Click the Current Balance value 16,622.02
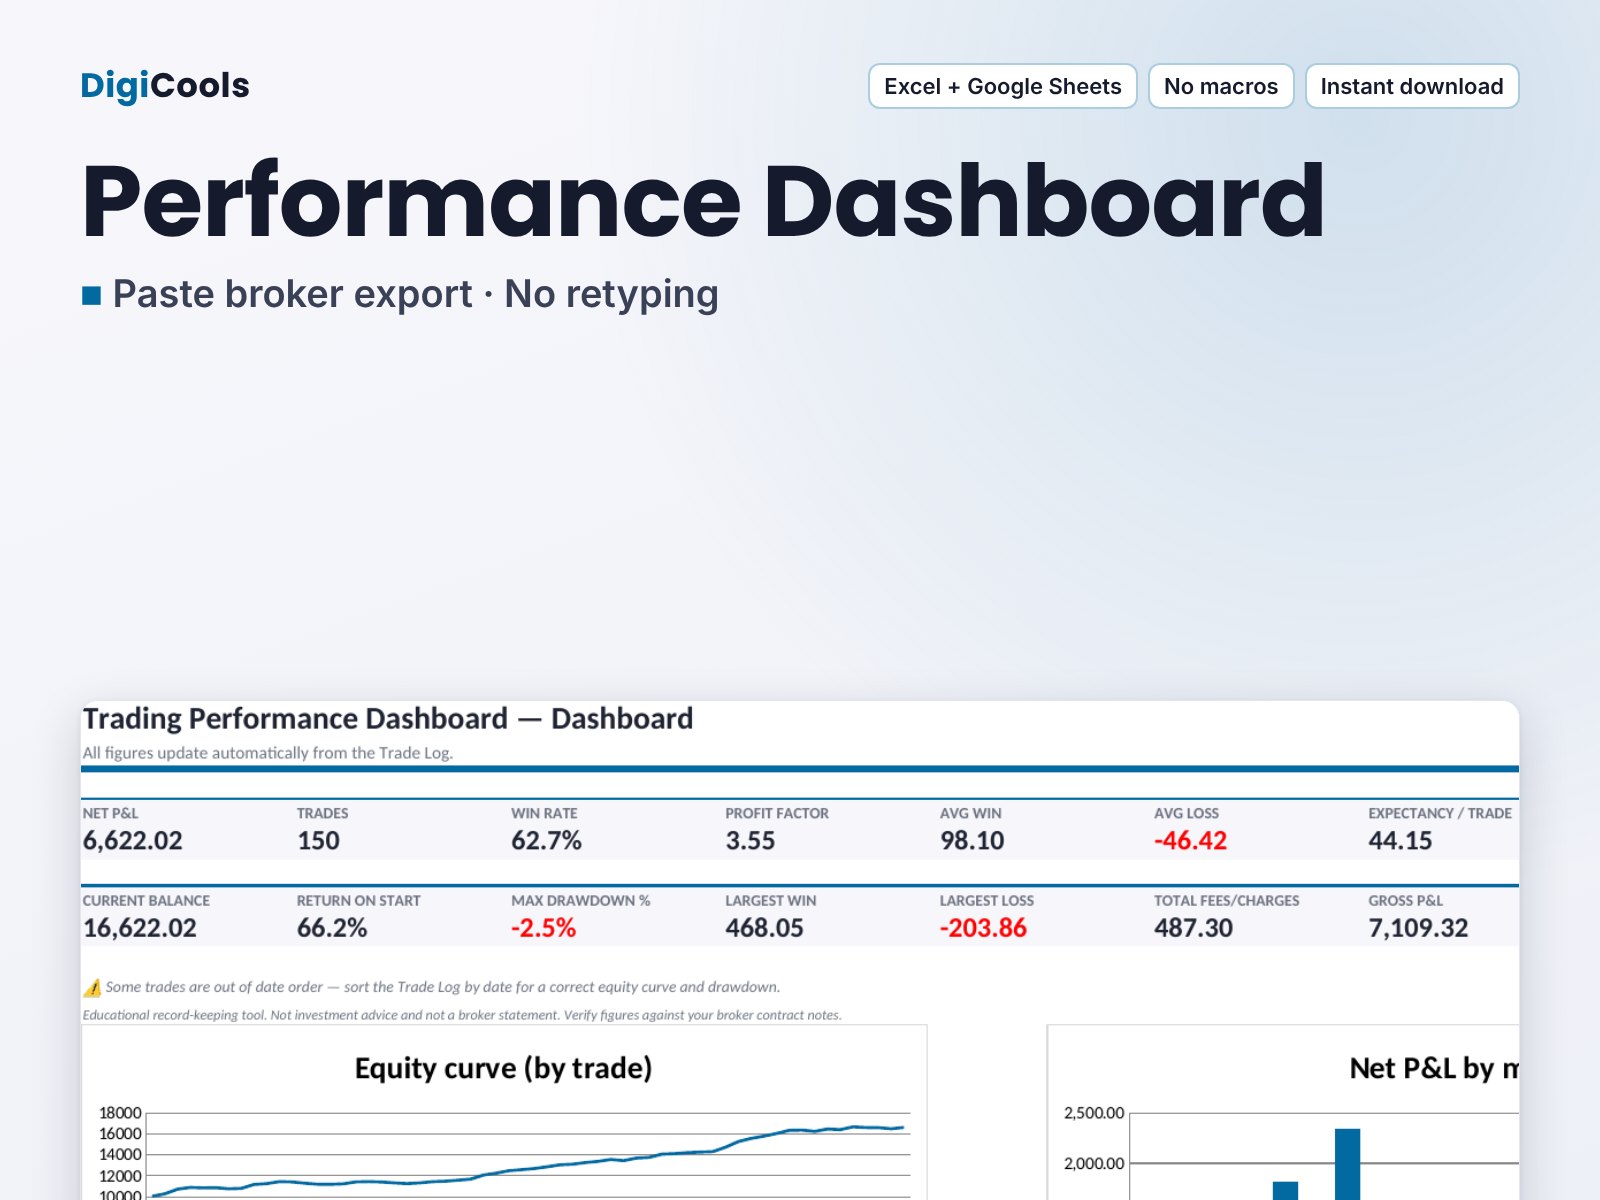The image size is (1600, 1200). click(140, 928)
